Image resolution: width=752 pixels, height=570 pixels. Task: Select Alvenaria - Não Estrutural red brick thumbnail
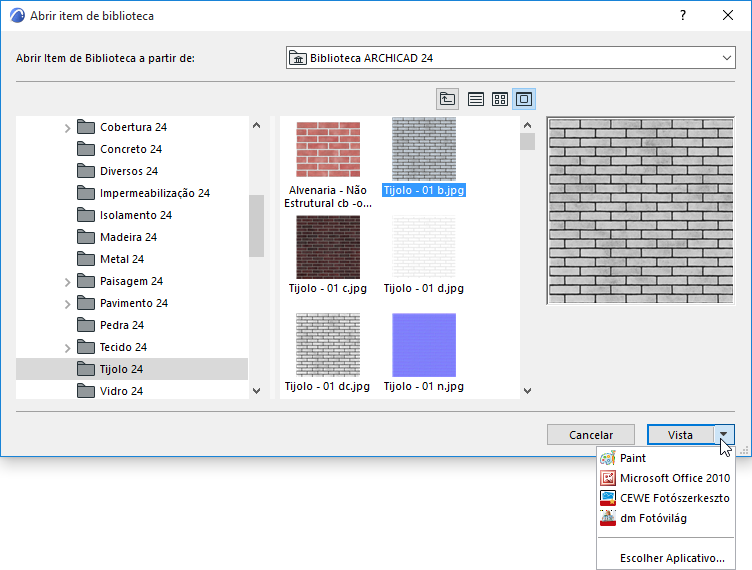click(328, 150)
